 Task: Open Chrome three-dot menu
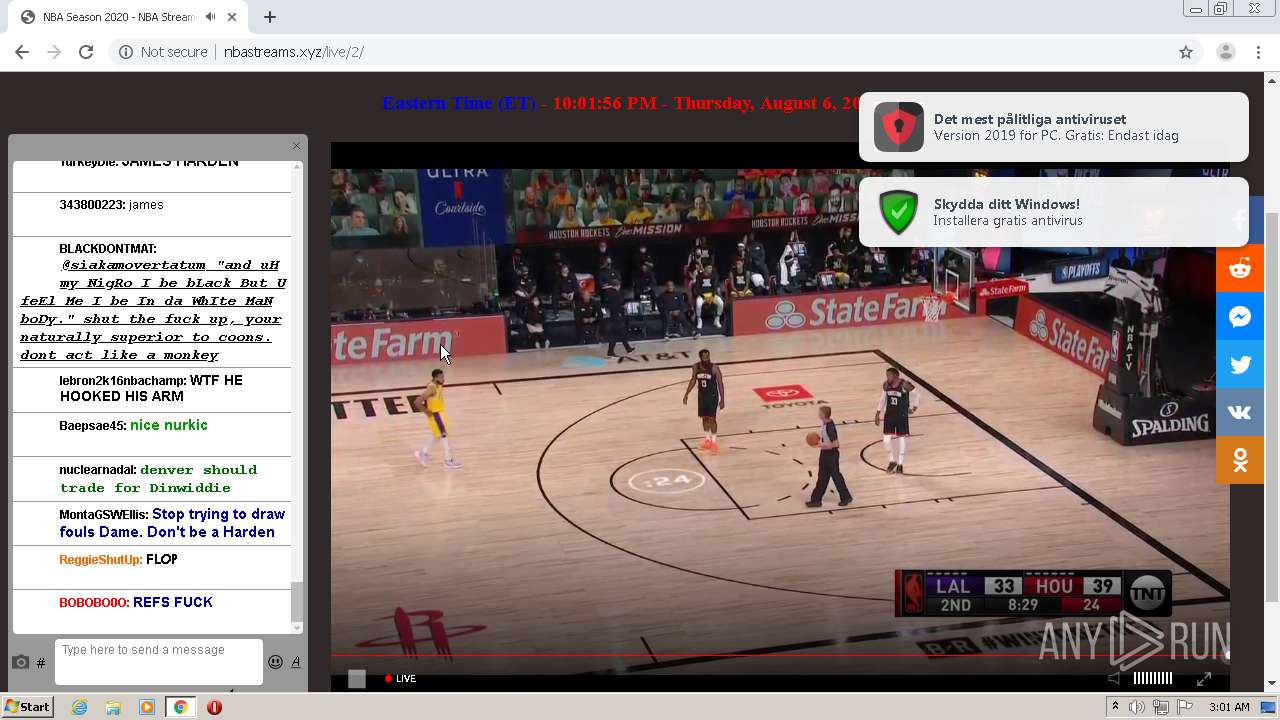1259,52
